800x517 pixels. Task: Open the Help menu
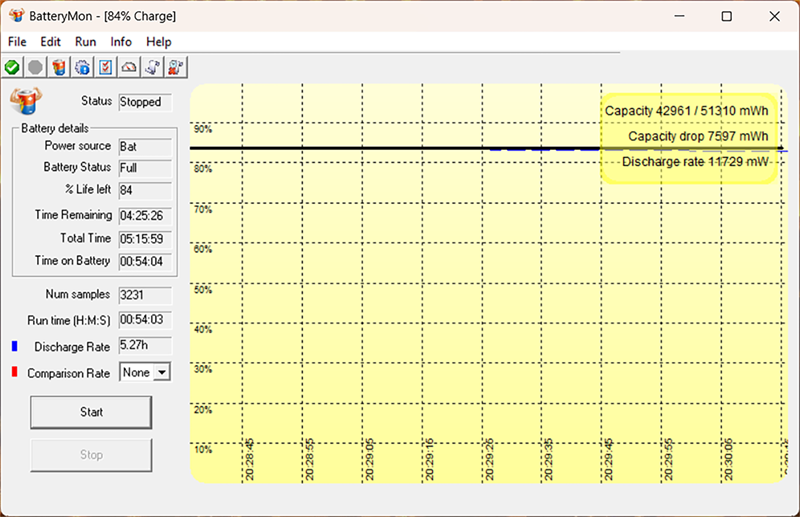(158, 42)
